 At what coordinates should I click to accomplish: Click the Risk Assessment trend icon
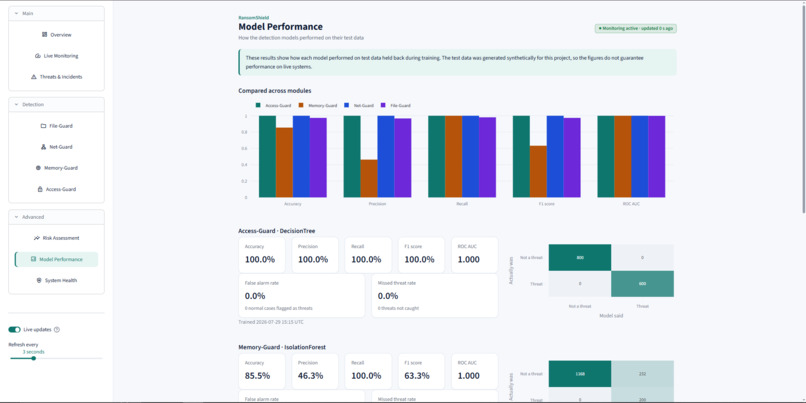[x=36, y=238]
